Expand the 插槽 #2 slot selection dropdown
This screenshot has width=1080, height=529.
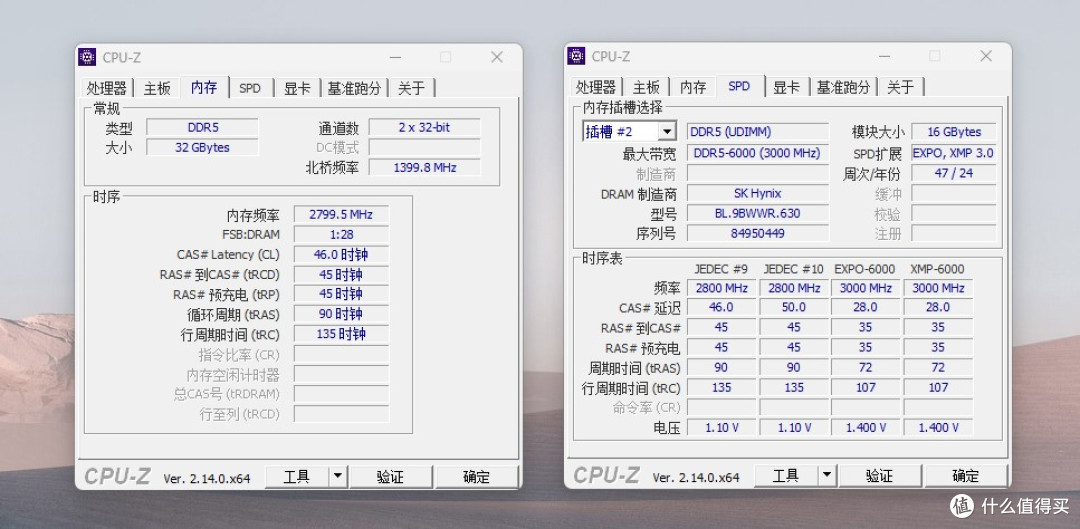pos(667,132)
